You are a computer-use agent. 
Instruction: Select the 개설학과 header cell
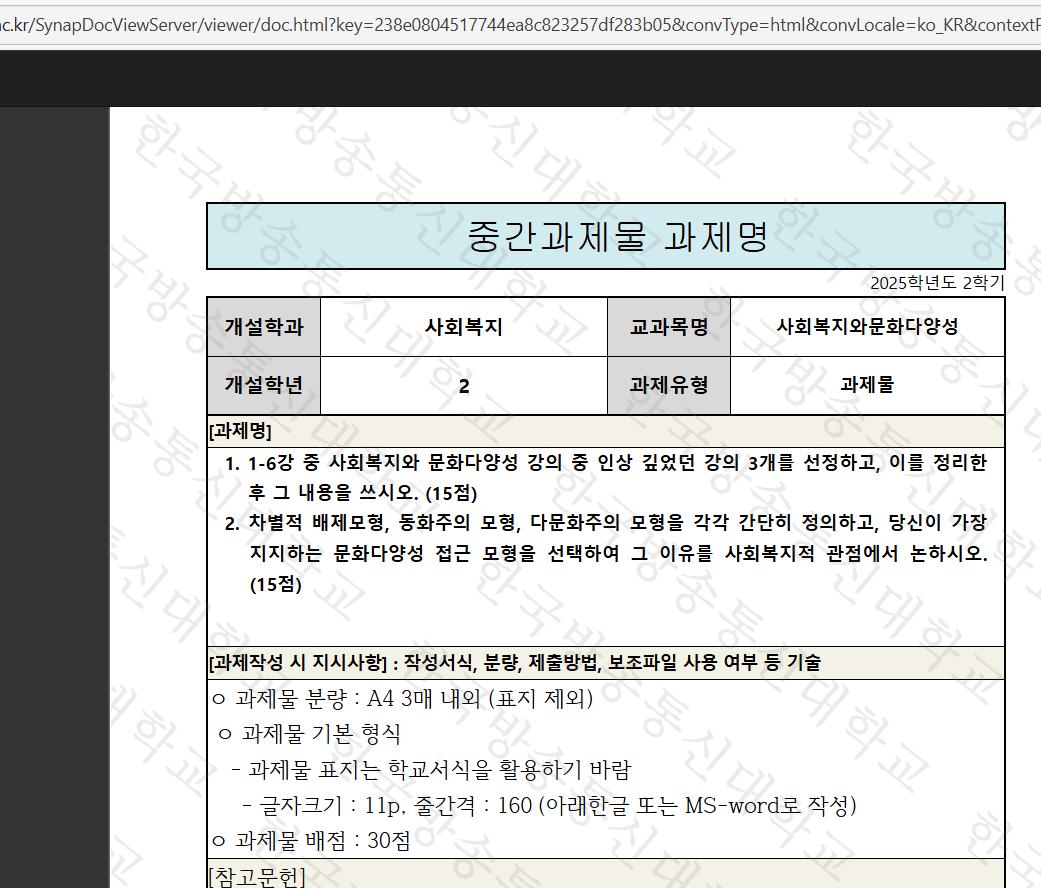coord(264,327)
